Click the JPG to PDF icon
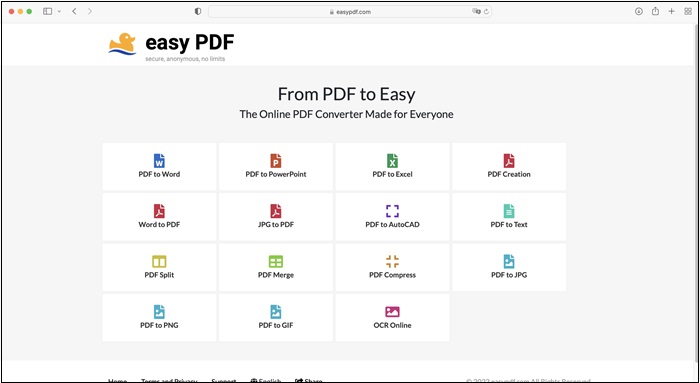This screenshot has height=383, width=700. click(275, 211)
